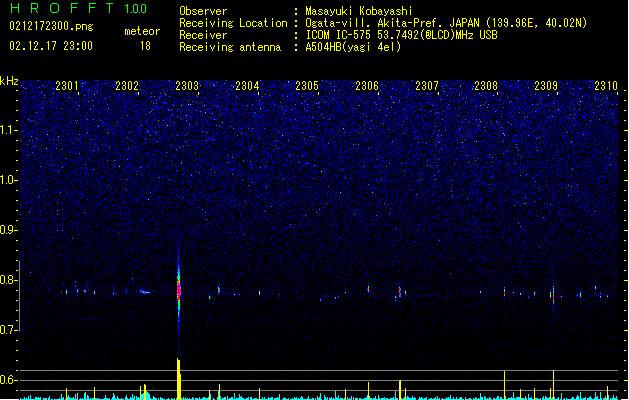
Task: Click the 'meteor' label
Action: point(142,31)
